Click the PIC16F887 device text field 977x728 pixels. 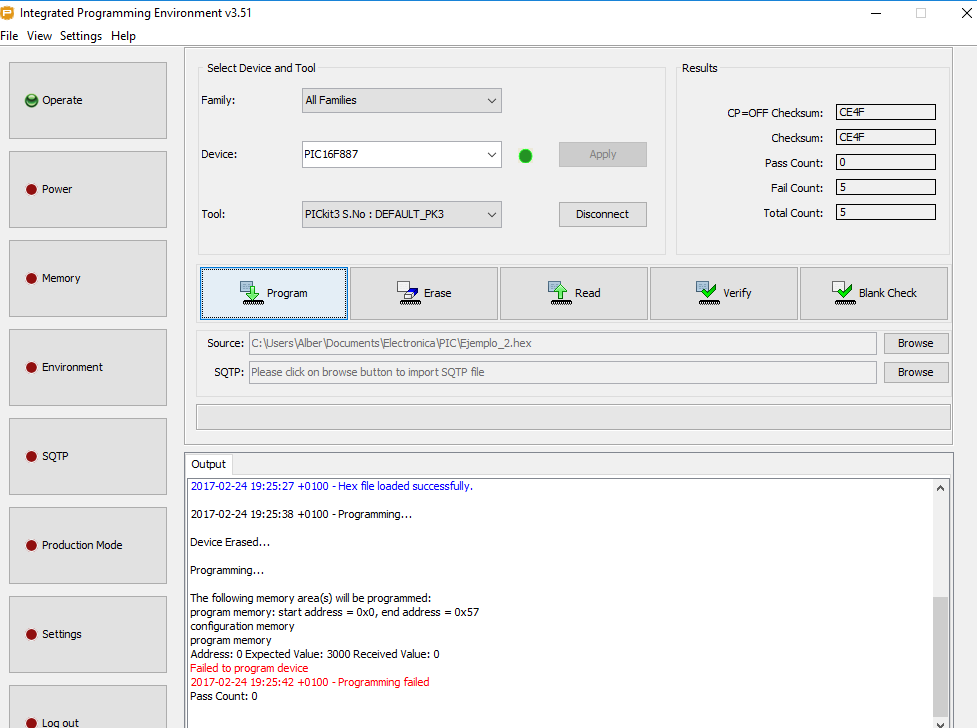[393, 155]
